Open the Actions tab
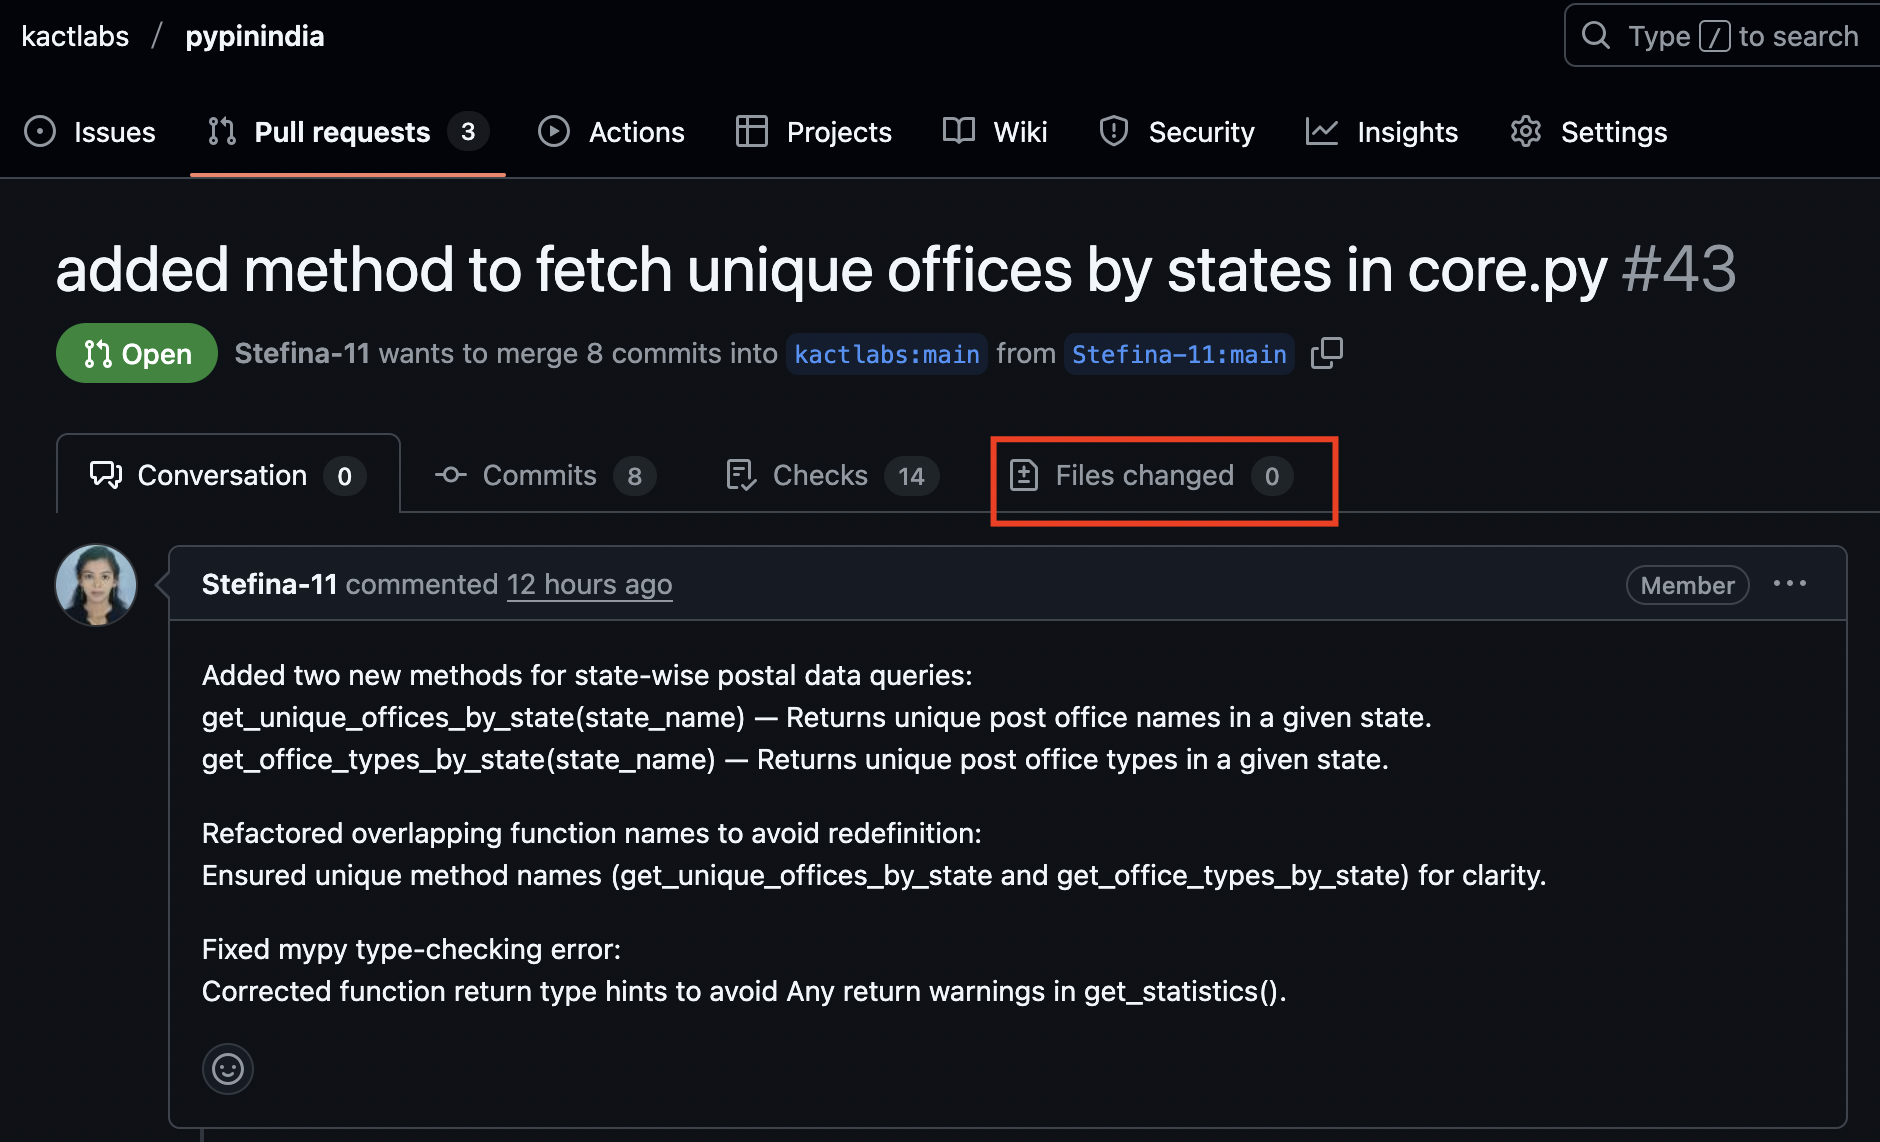The height and width of the screenshot is (1142, 1880). pyautogui.click(x=611, y=132)
